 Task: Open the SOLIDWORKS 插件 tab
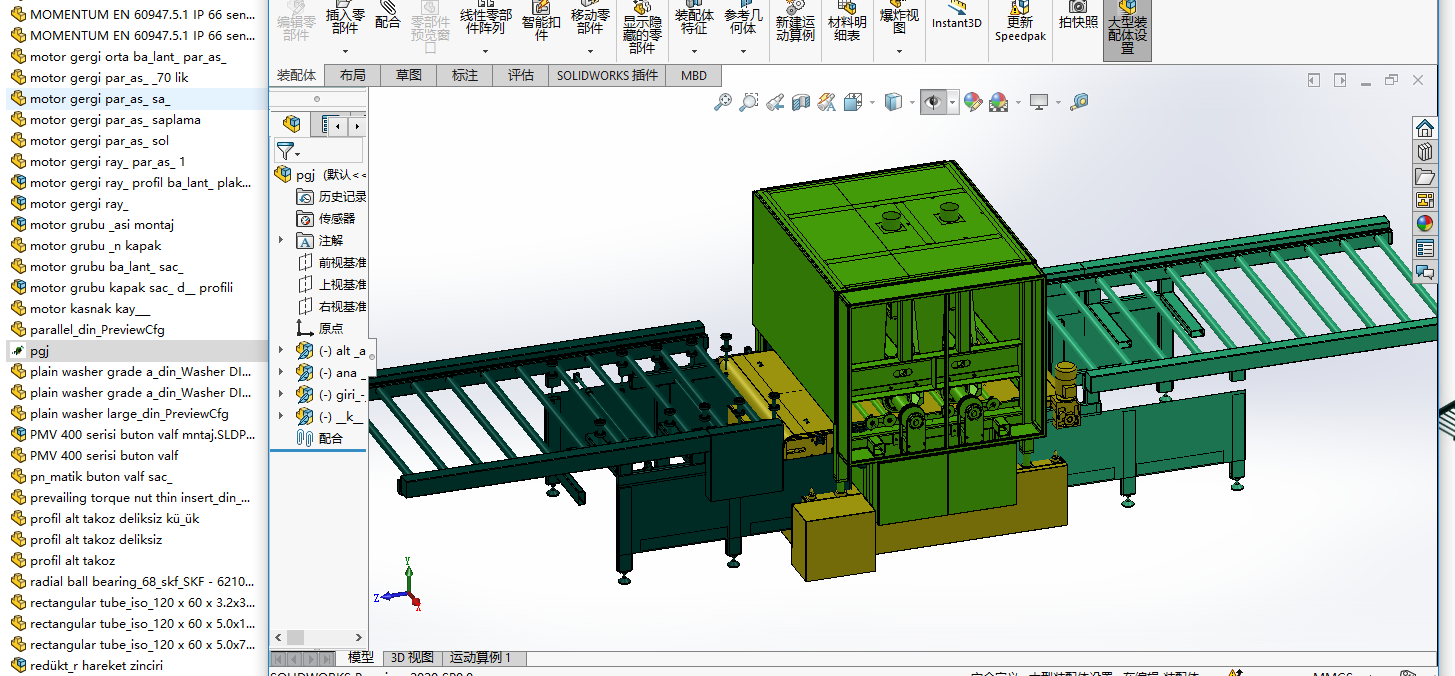click(x=607, y=75)
